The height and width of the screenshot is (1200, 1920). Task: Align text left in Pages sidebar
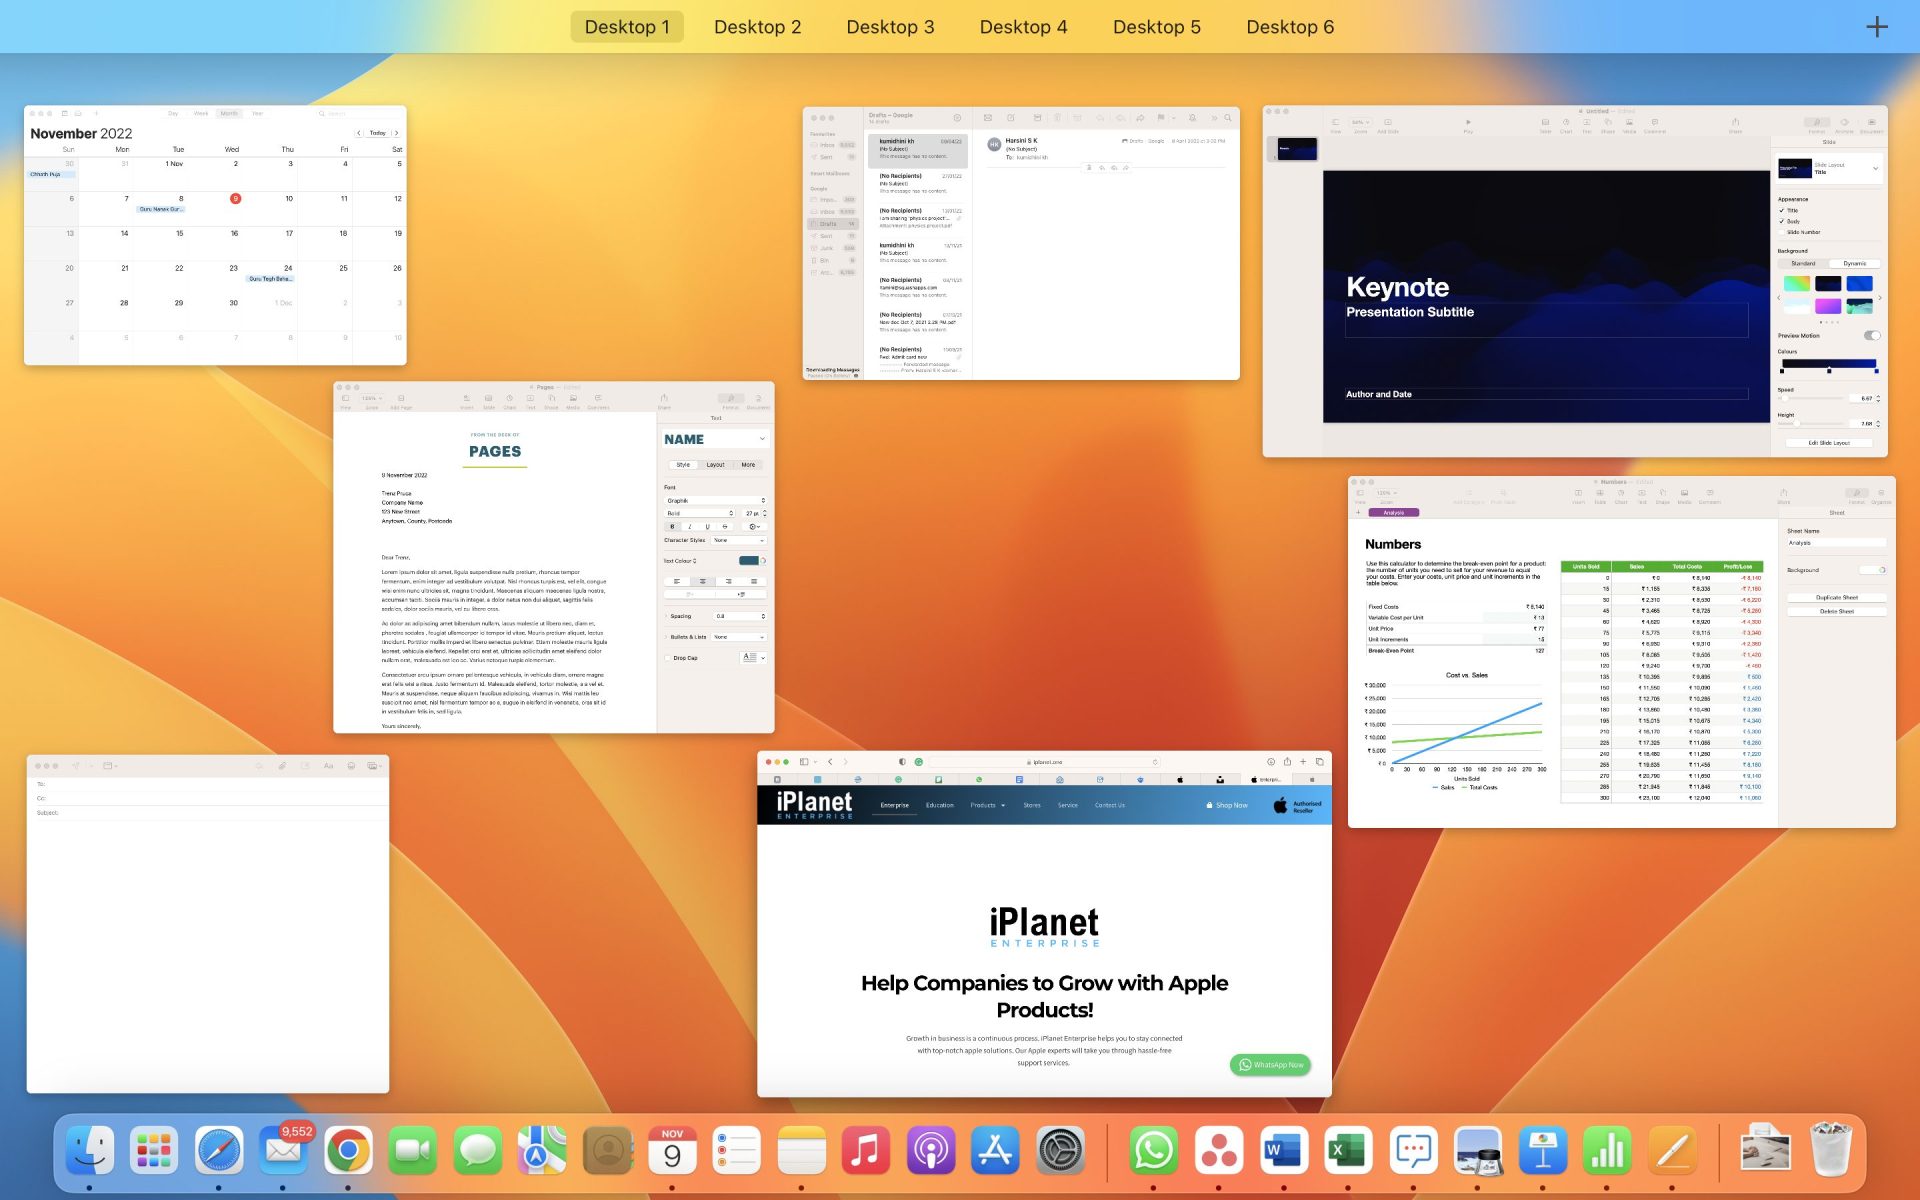pos(677,581)
